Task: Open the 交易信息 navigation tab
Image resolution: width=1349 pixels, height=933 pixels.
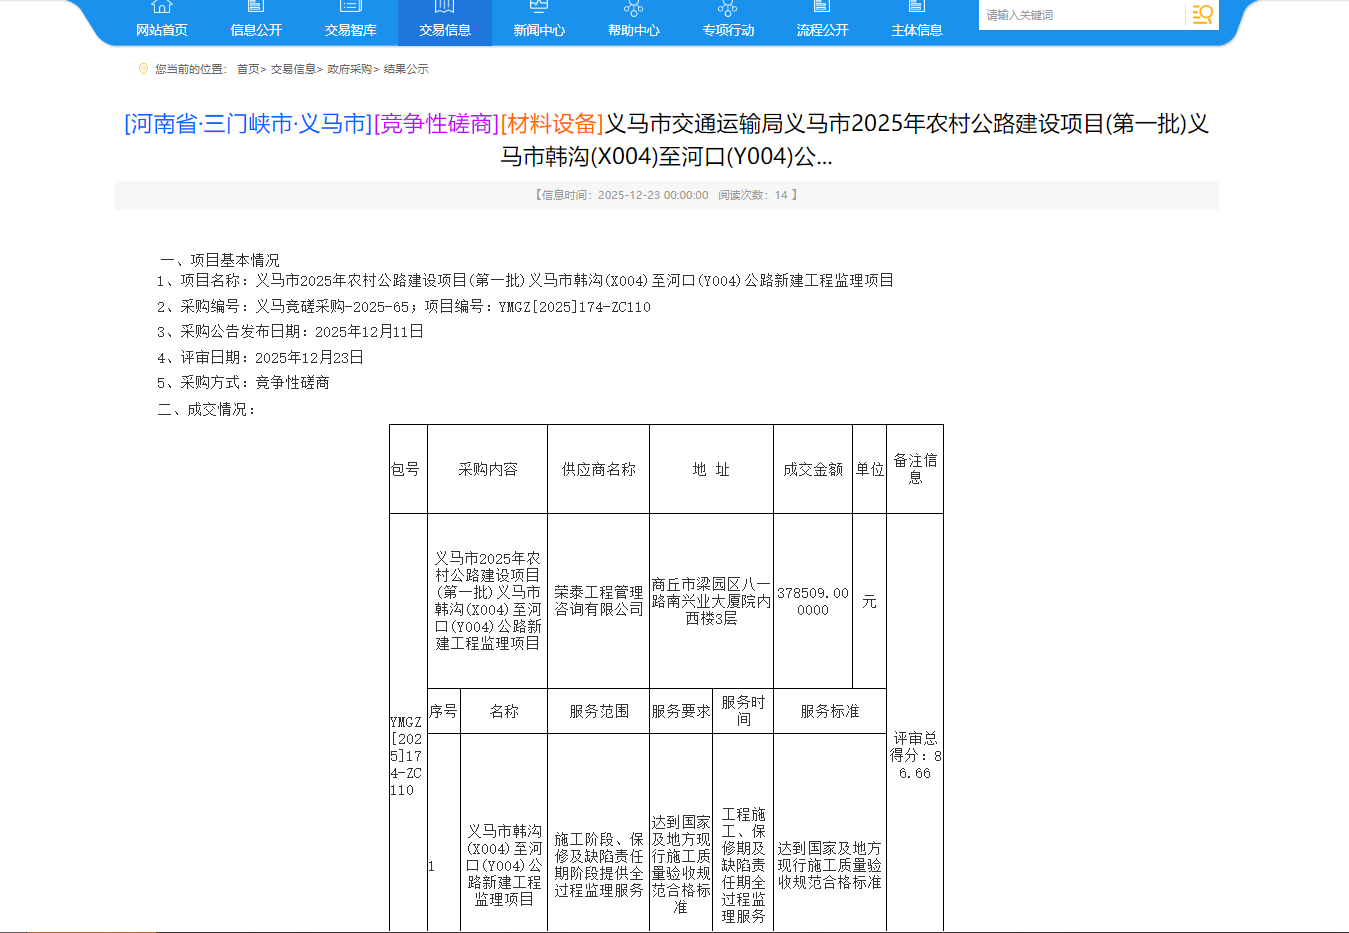Action: pos(445,30)
